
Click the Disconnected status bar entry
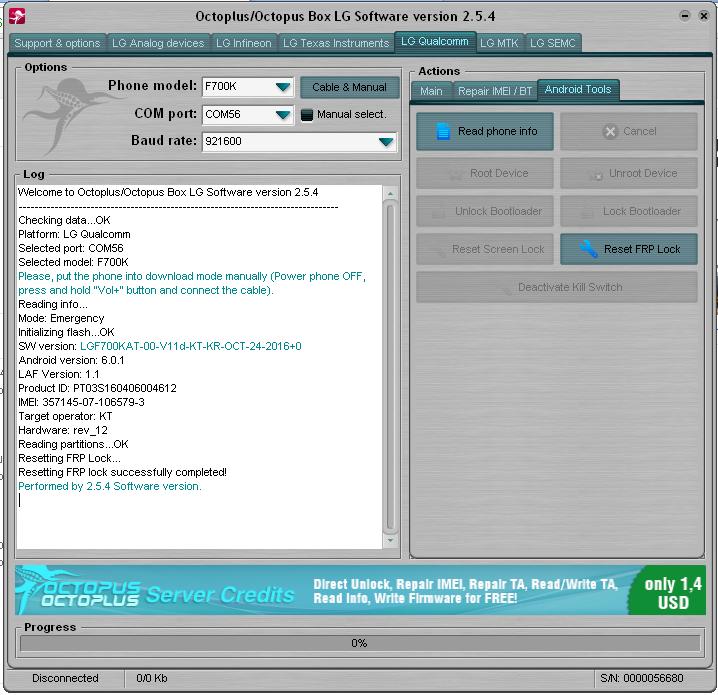65,678
